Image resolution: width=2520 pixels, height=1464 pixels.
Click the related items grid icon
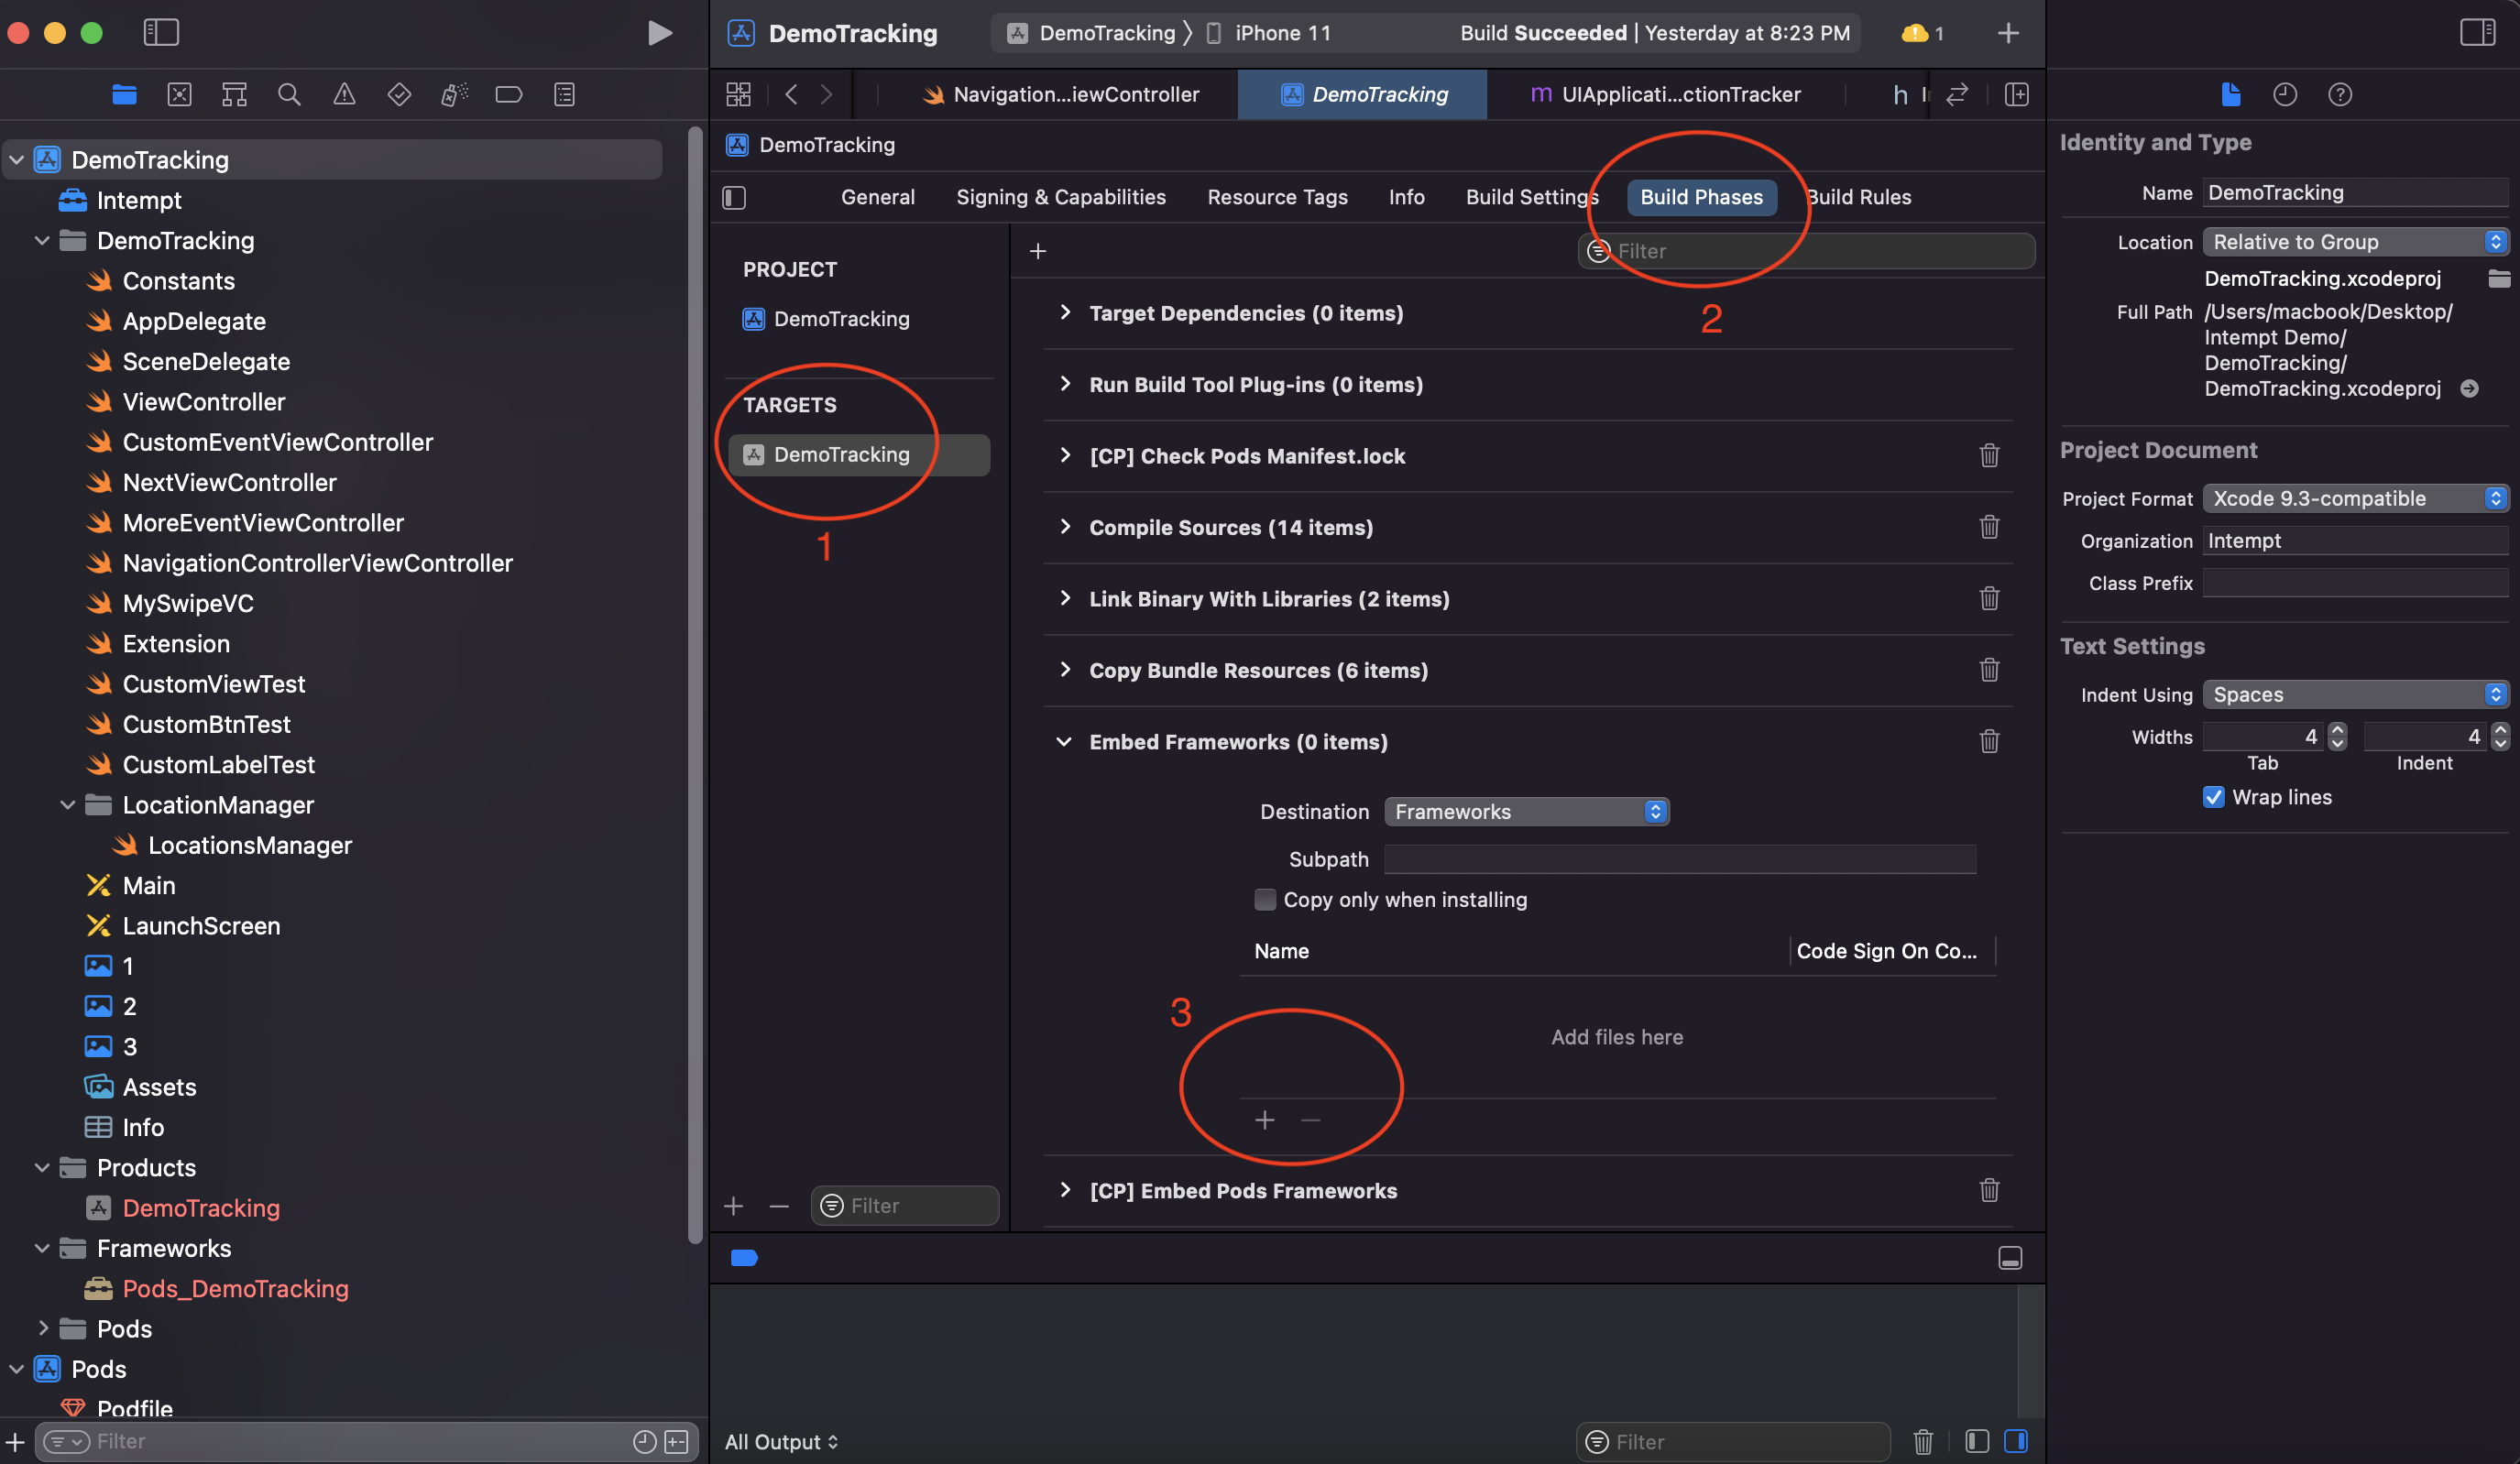738,95
